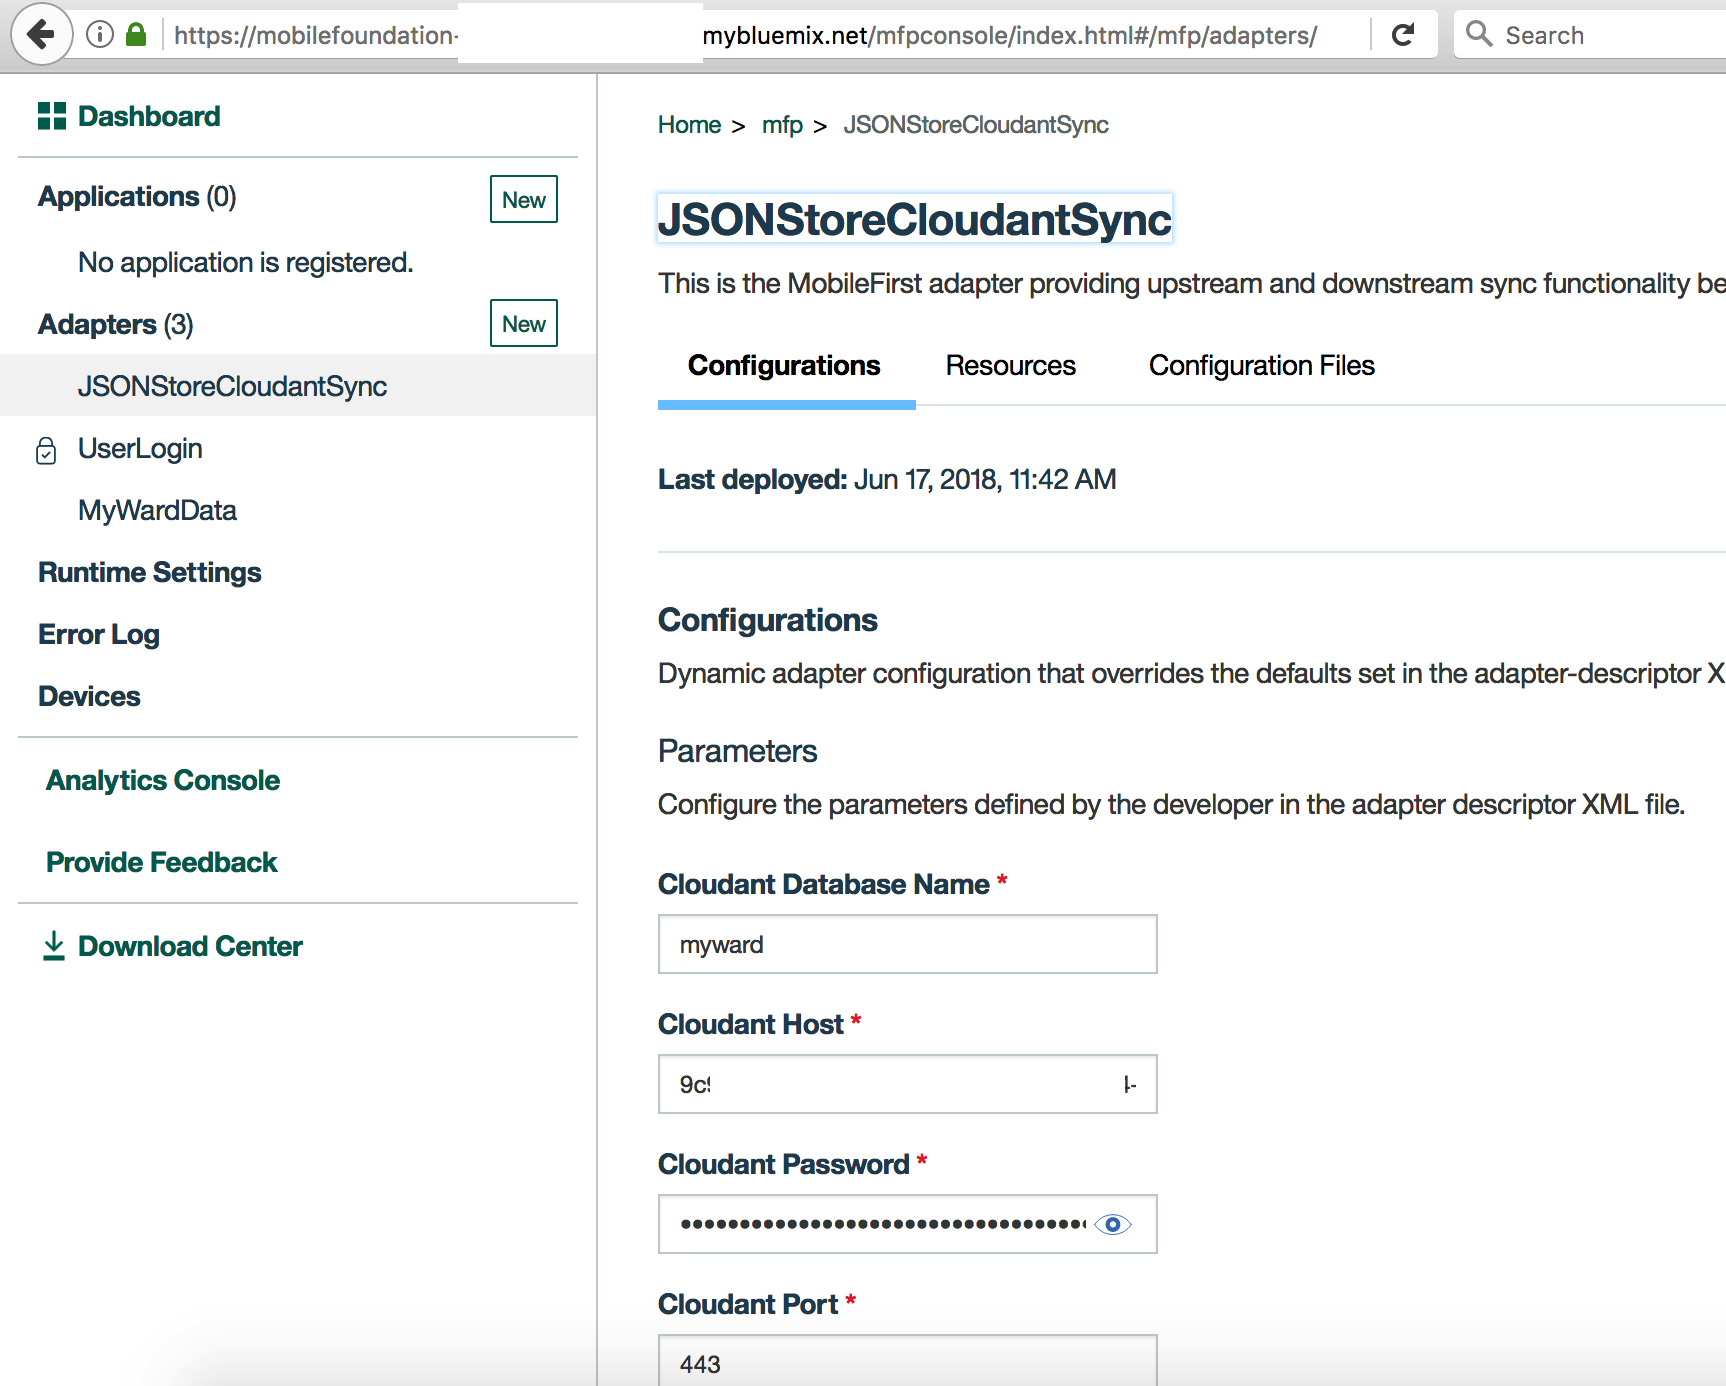
Task: Click the magnifier icon in search box
Action: (1479, 34)
